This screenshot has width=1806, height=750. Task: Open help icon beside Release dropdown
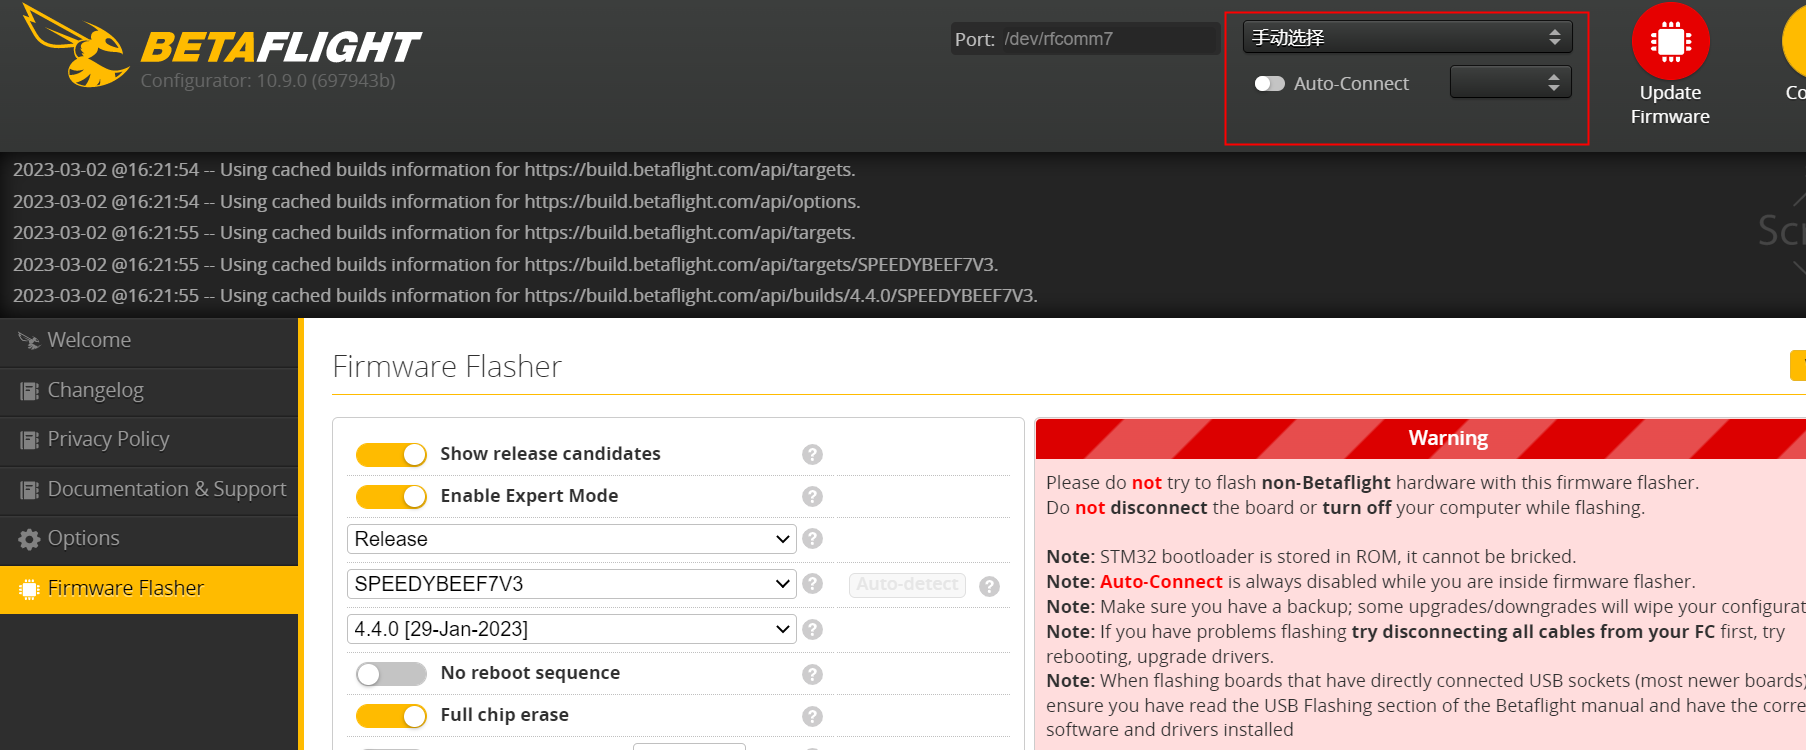tap(812, 539)
